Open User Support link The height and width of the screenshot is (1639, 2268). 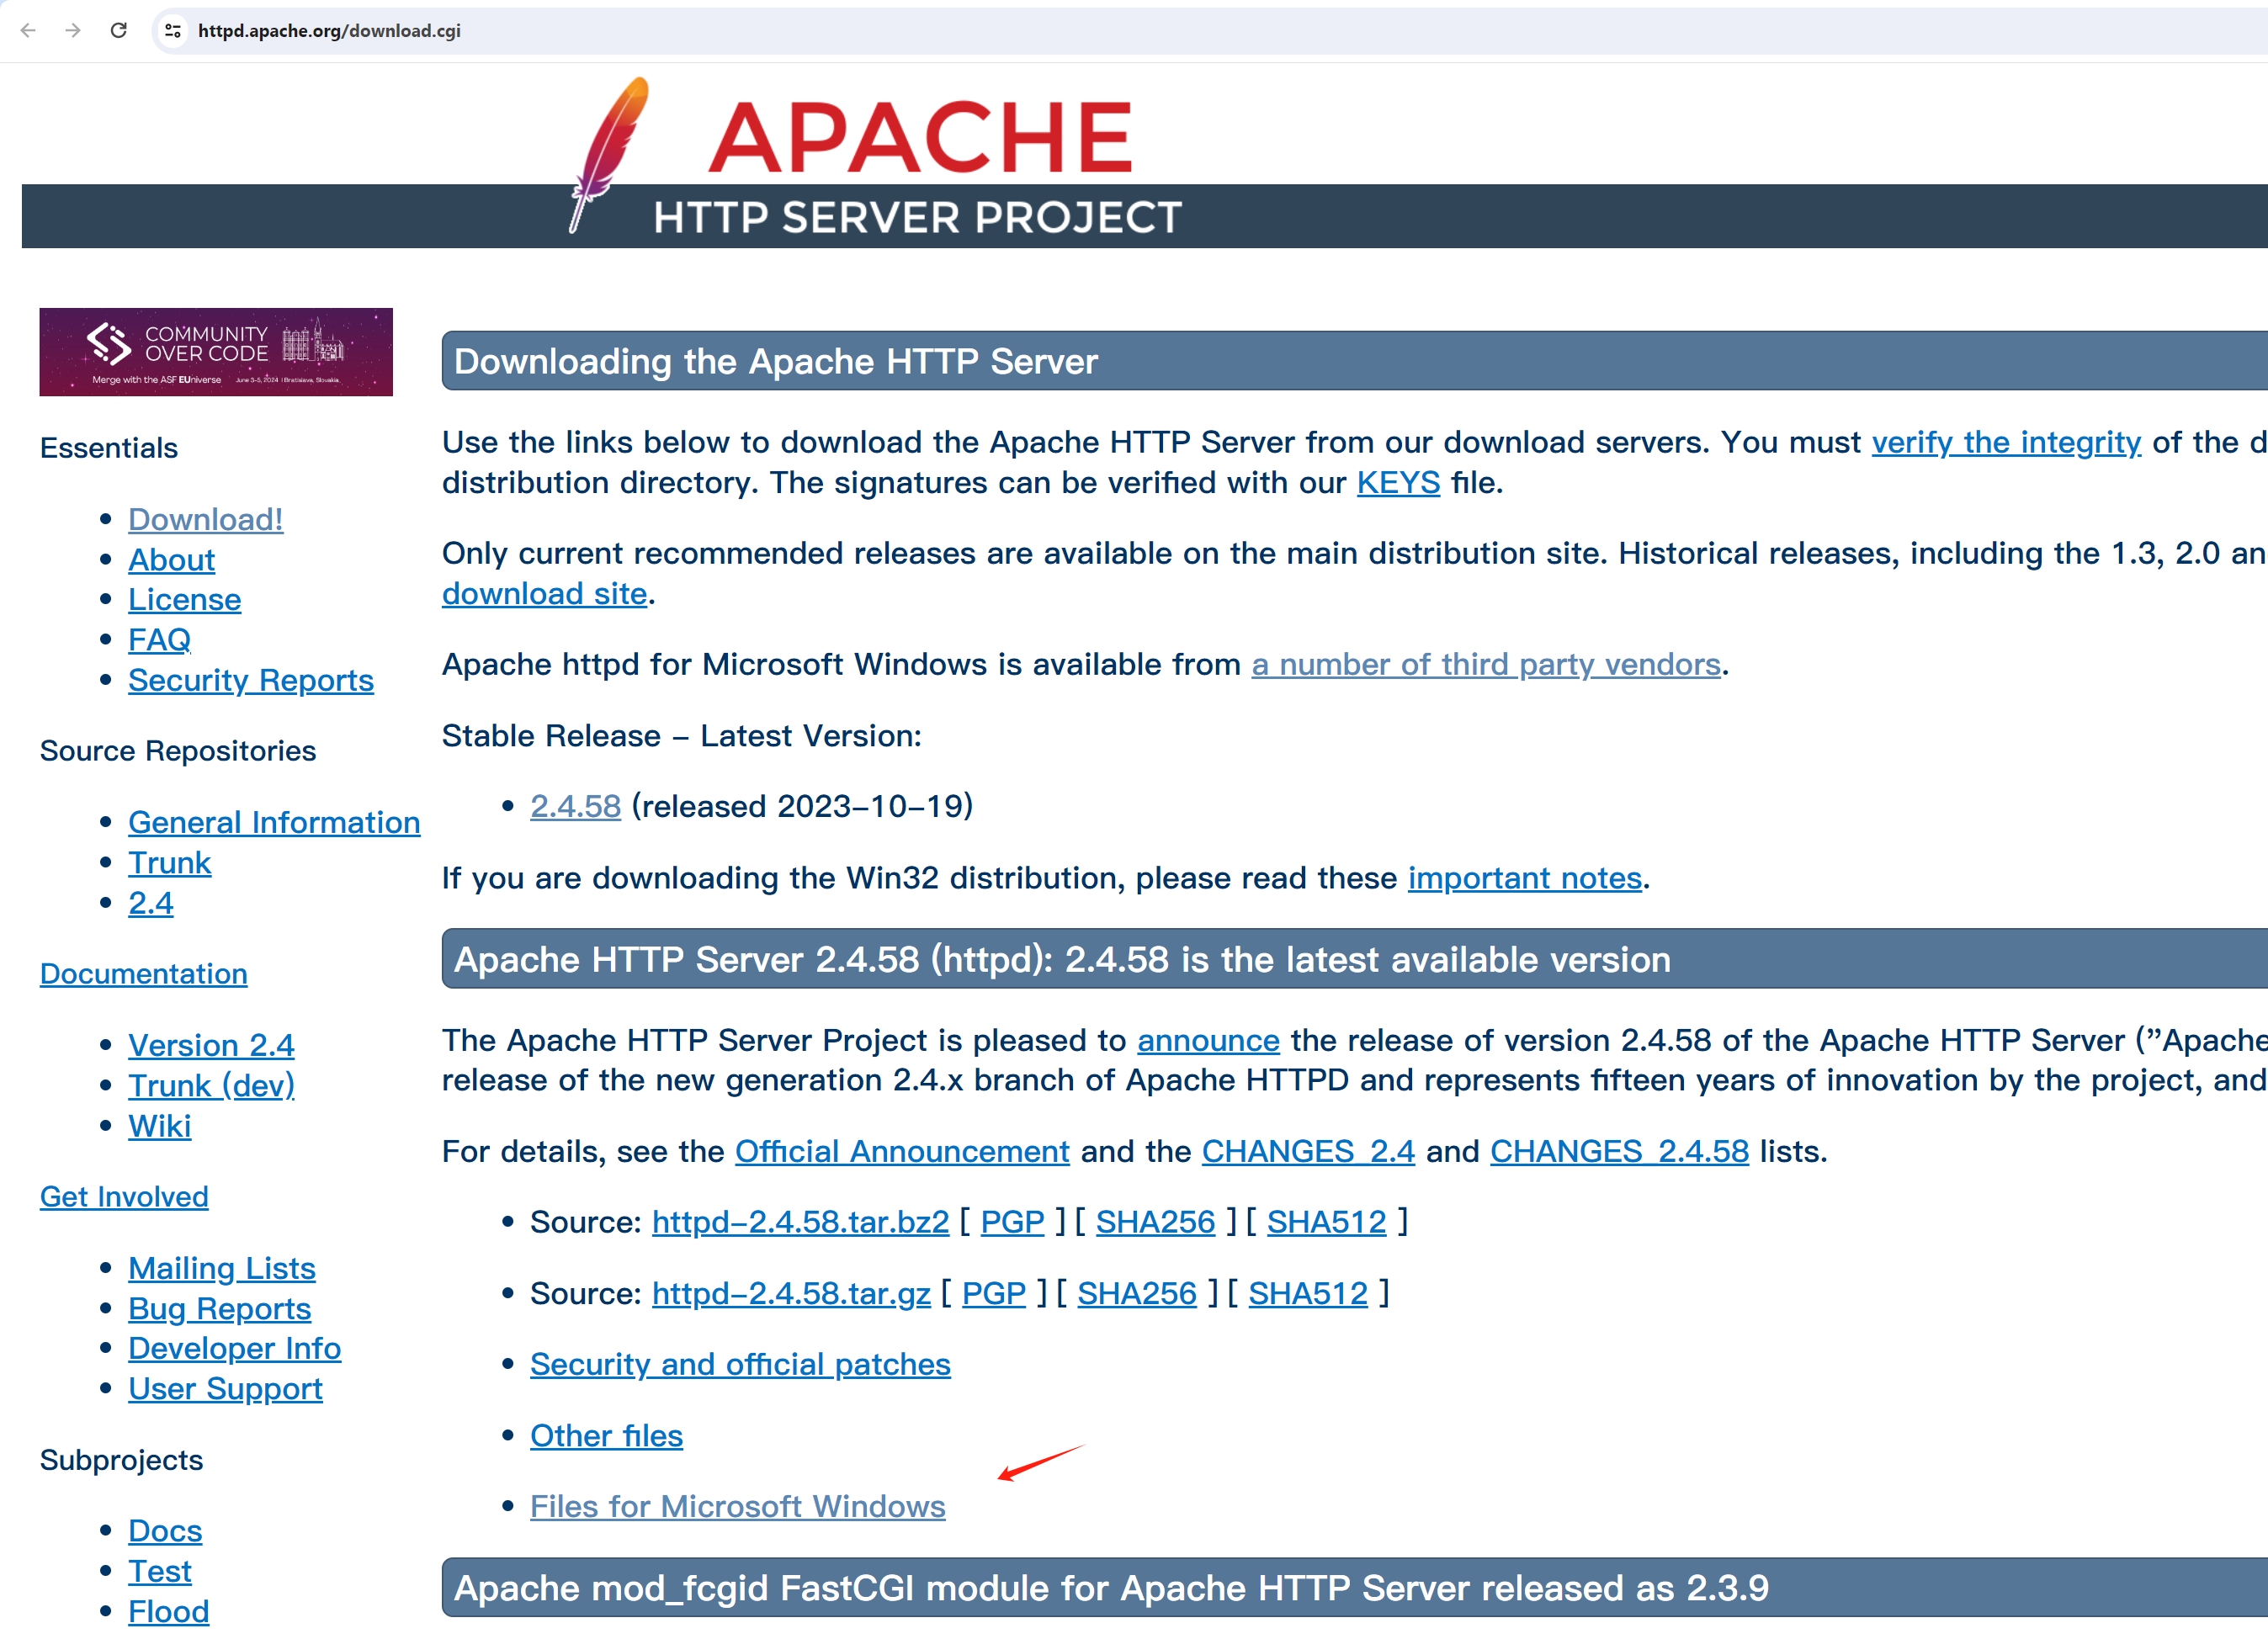pyautogui.click(x=225, y=1389)
